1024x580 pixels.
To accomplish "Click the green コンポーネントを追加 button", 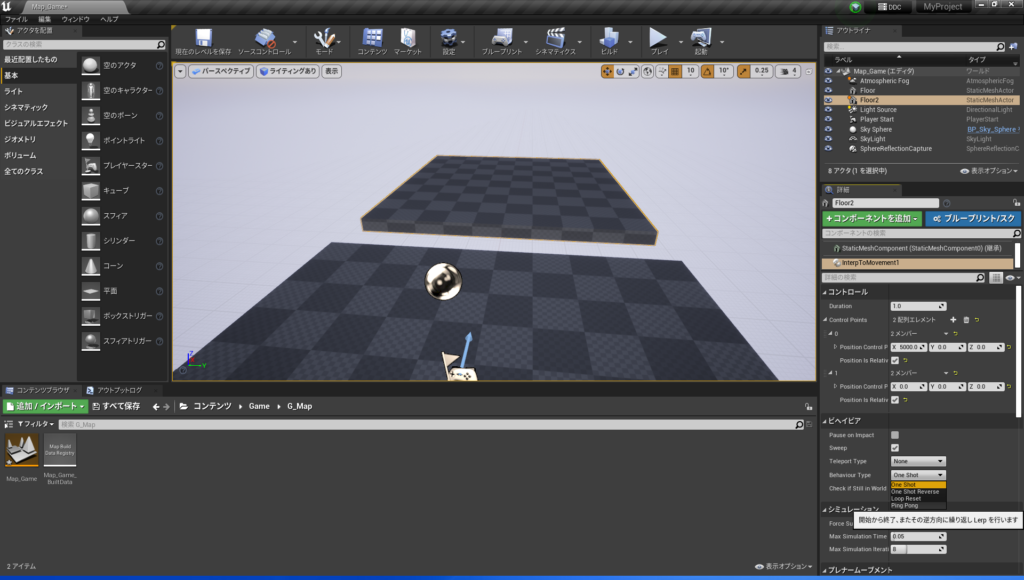I will coord(871,218).
